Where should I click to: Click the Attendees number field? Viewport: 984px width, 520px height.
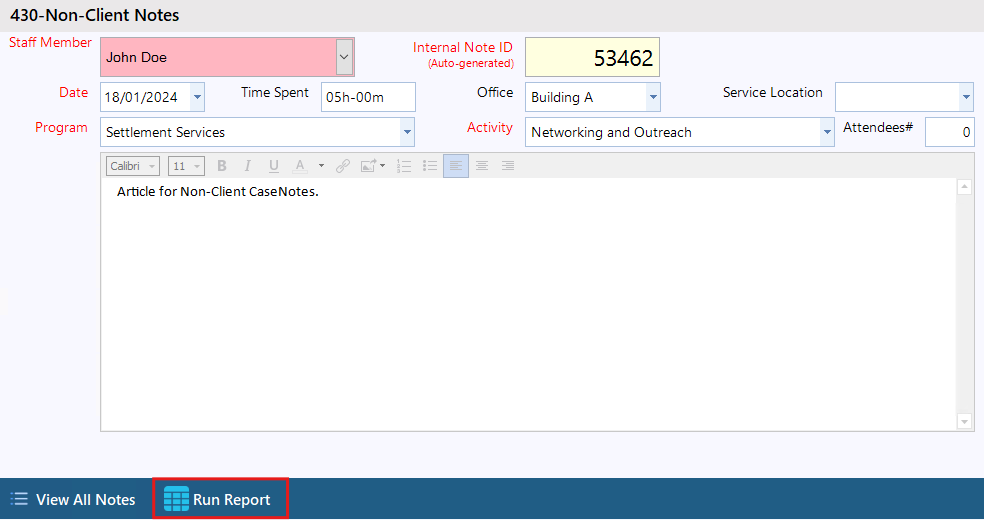click(949, 132)
